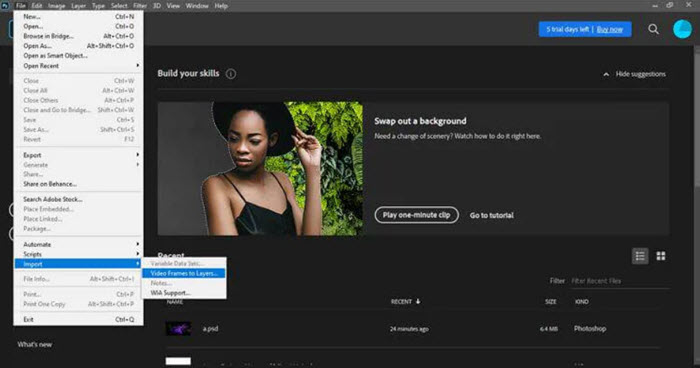Viewport: 700px width, 368px height.
Task: Expand the Automate submenu
Action: [x=138, y=244]
